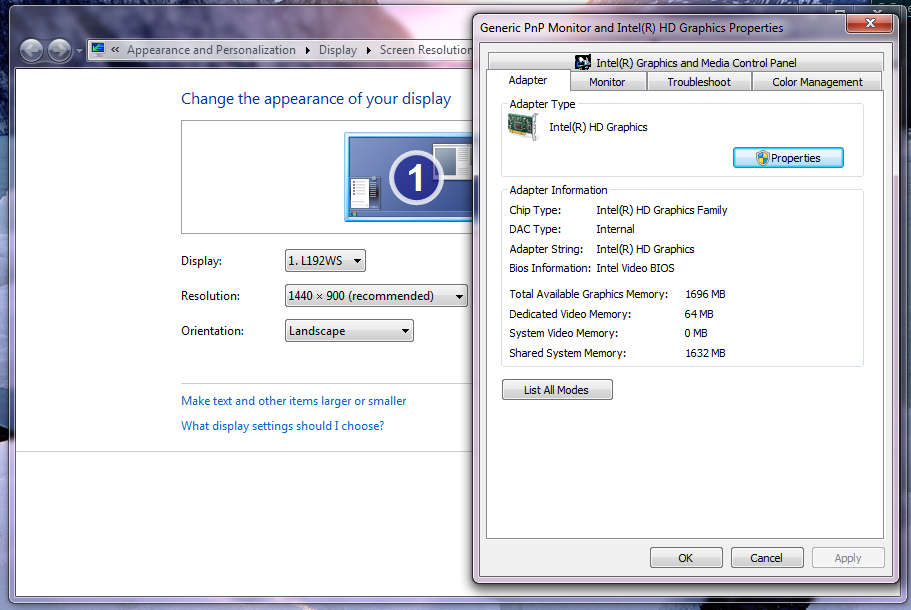Go back in the Screen Resolution window
This screenshot has width=911, height=610.
click(x=31, y=51)
